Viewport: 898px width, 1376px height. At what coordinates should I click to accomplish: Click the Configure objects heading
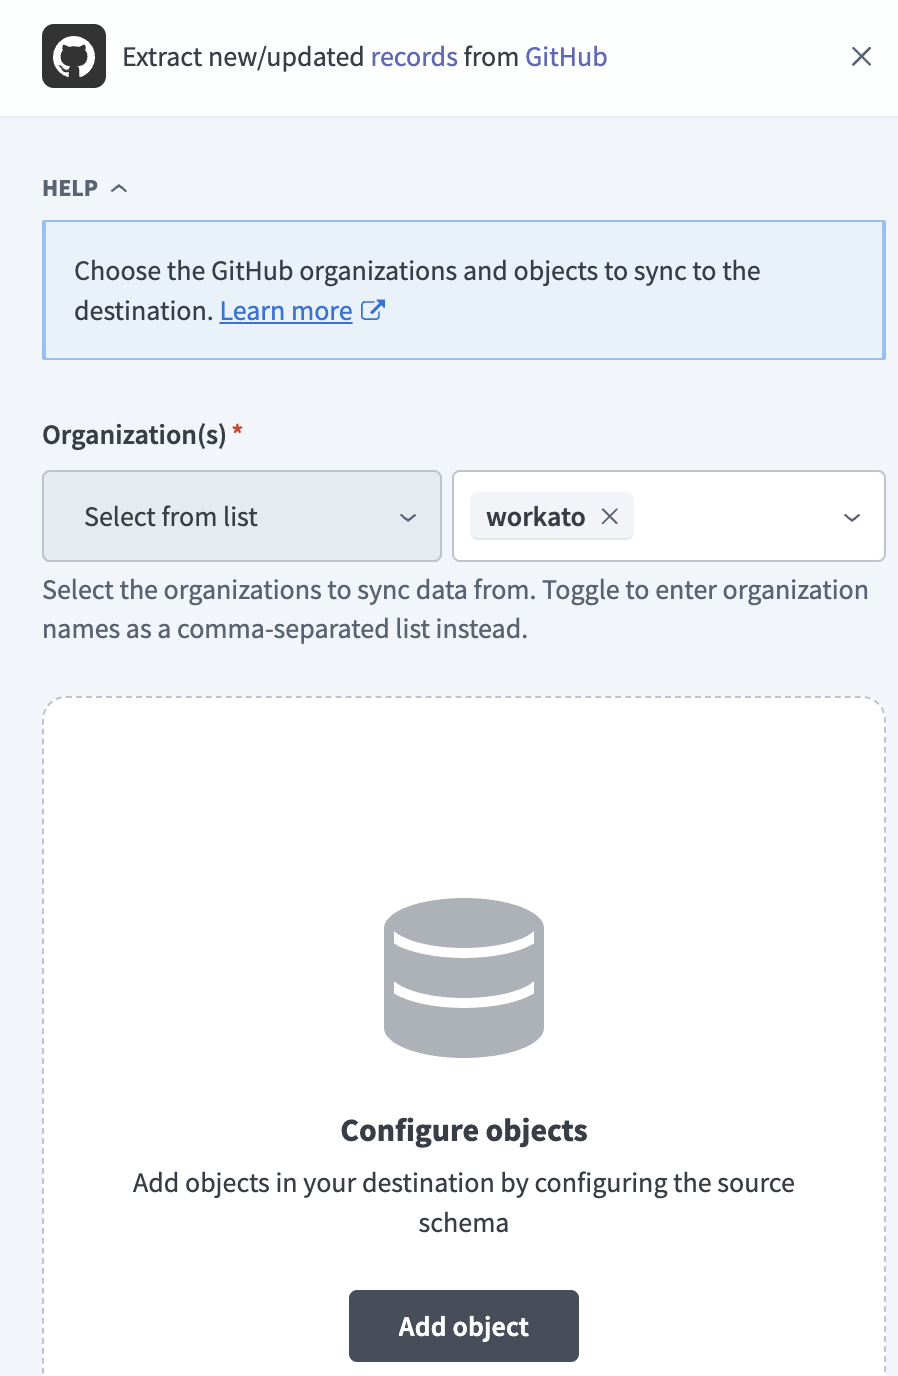tap(464, 1130)
